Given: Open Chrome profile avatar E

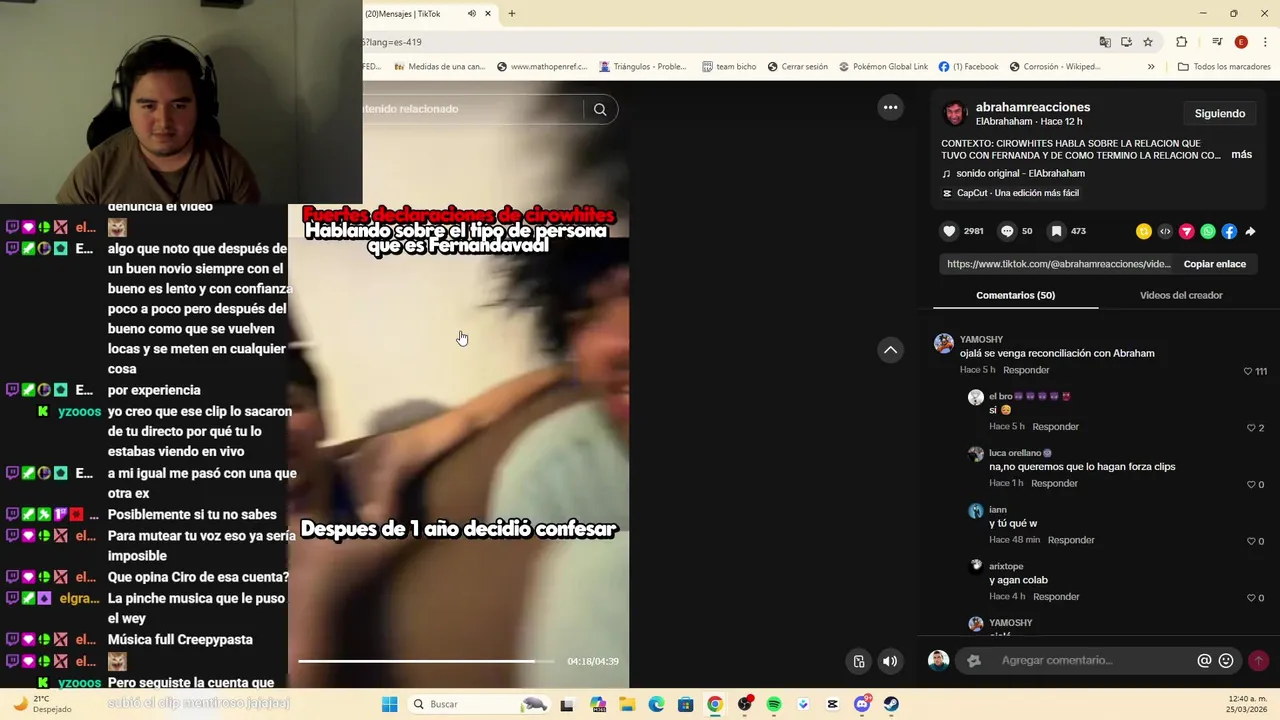Looking at the screenshot, I should [1241, 42].
